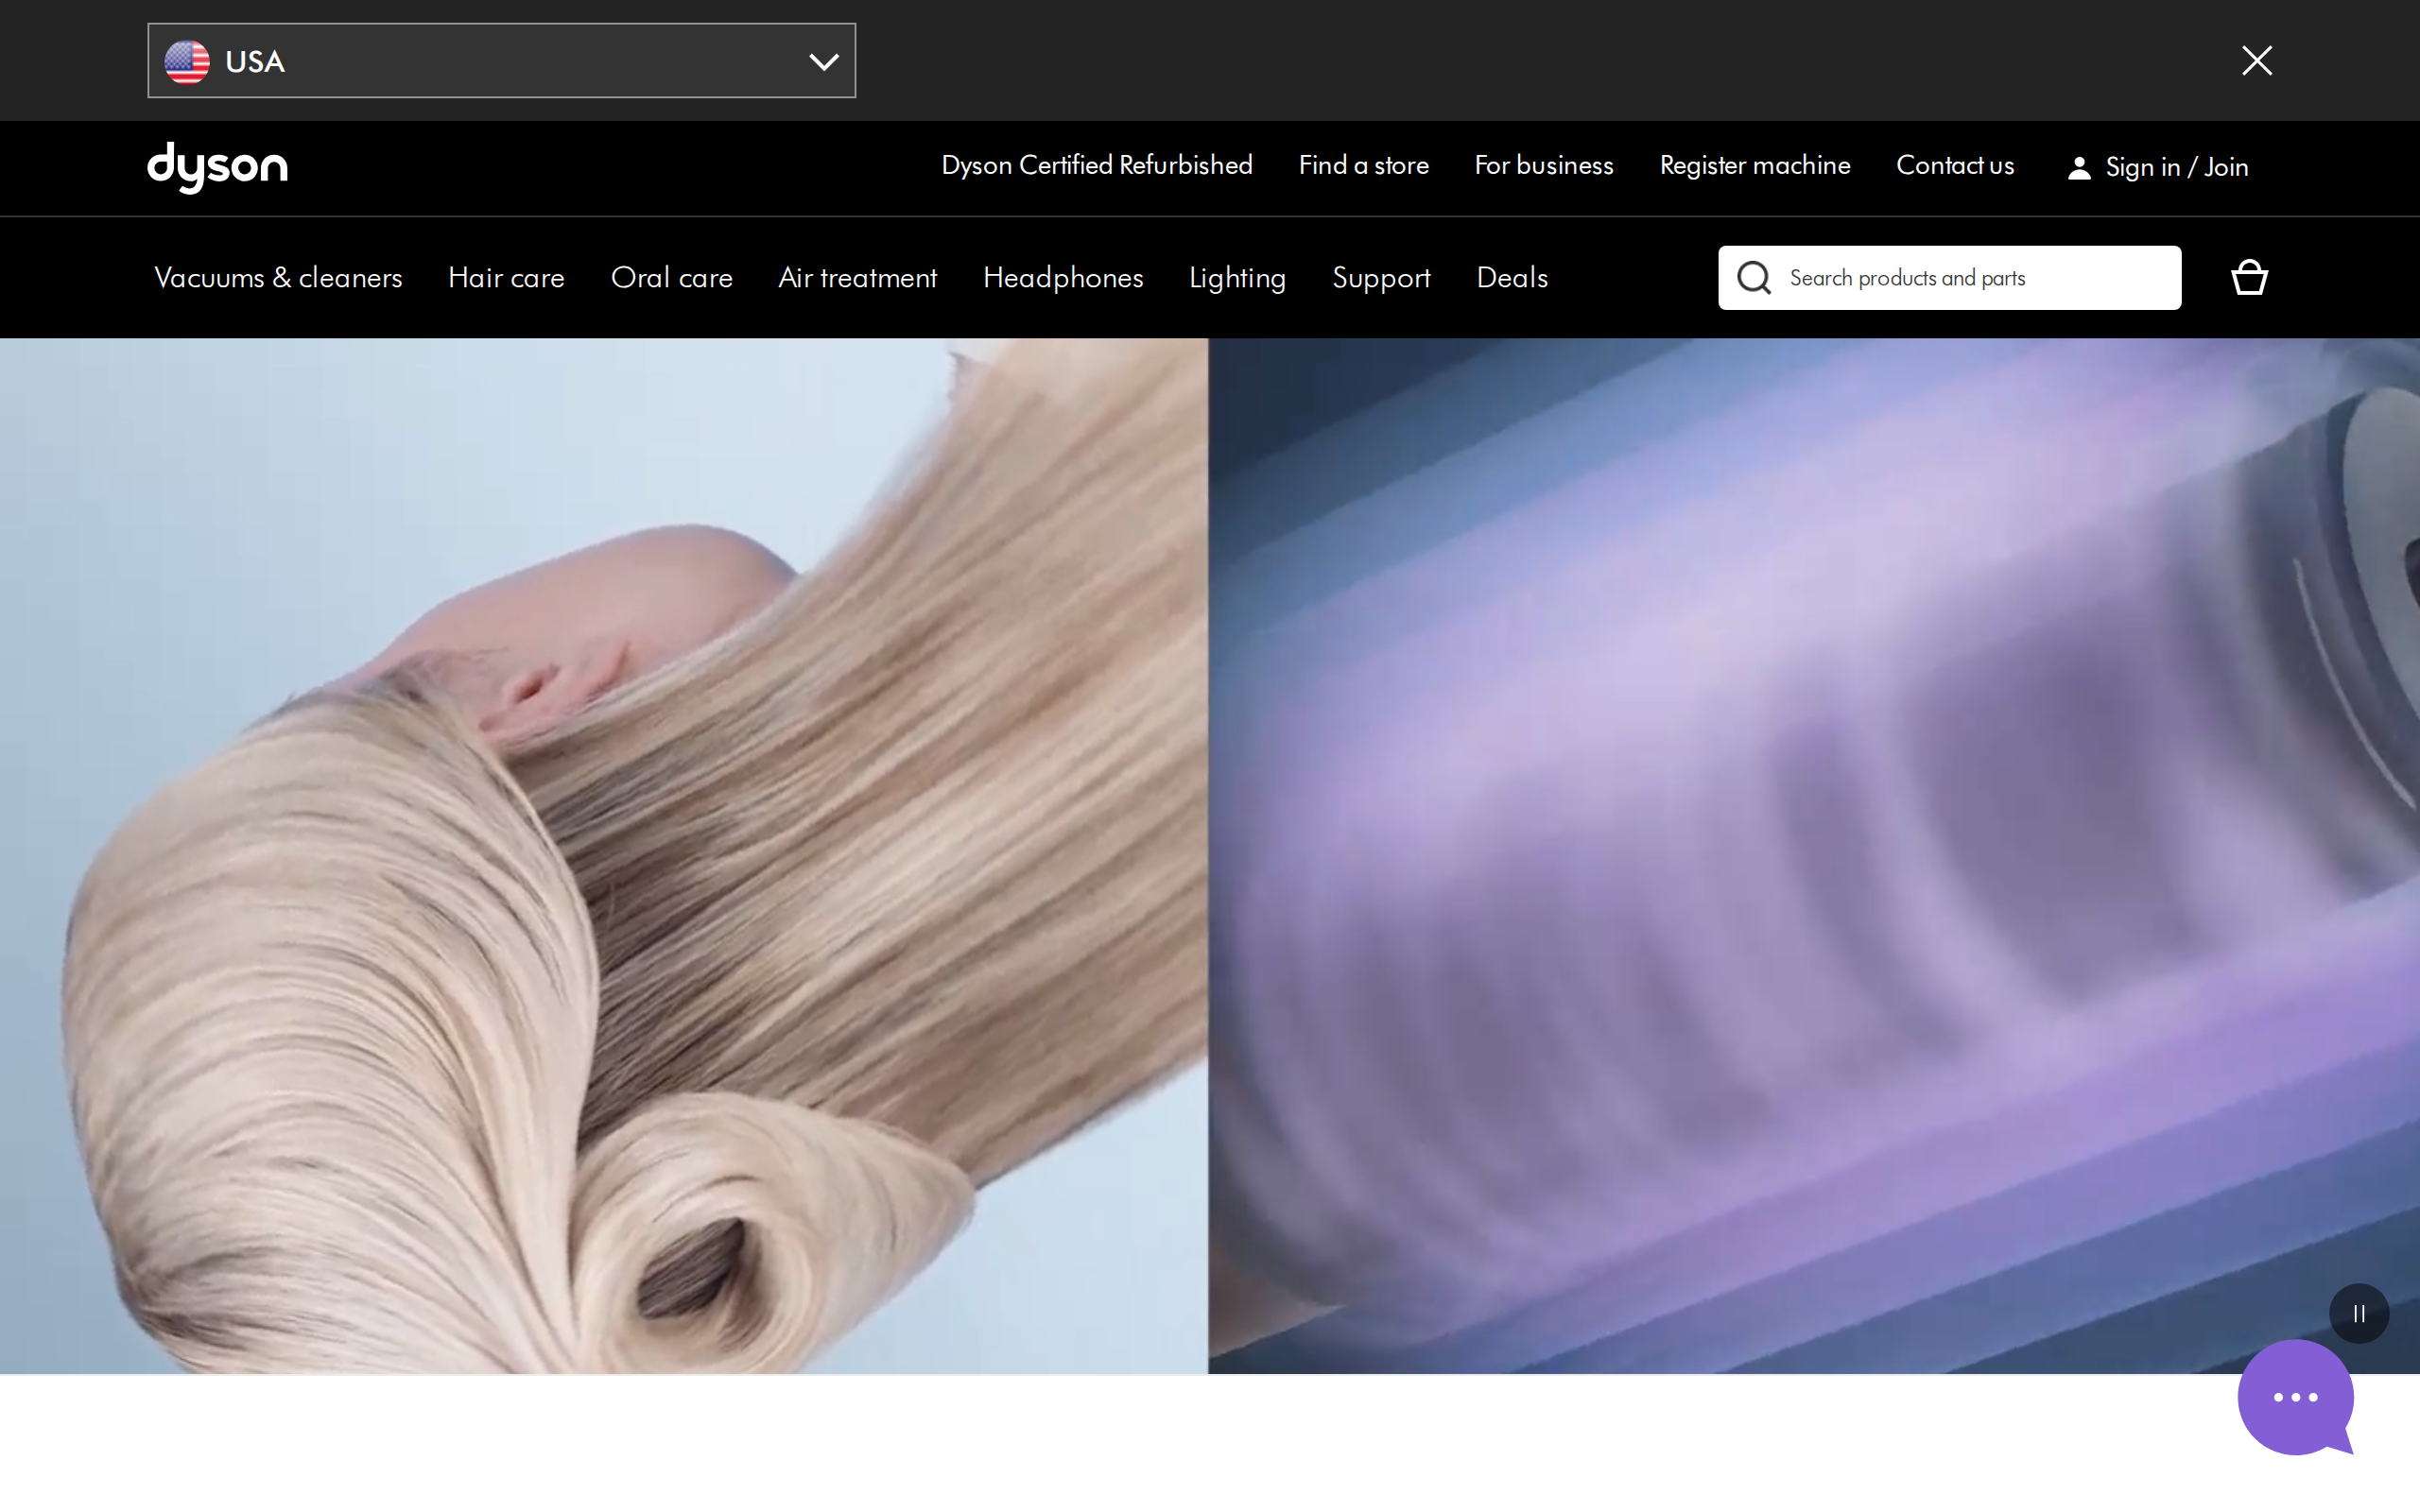
Task: Open the Lighting menu
Action: click(1237, 278)
